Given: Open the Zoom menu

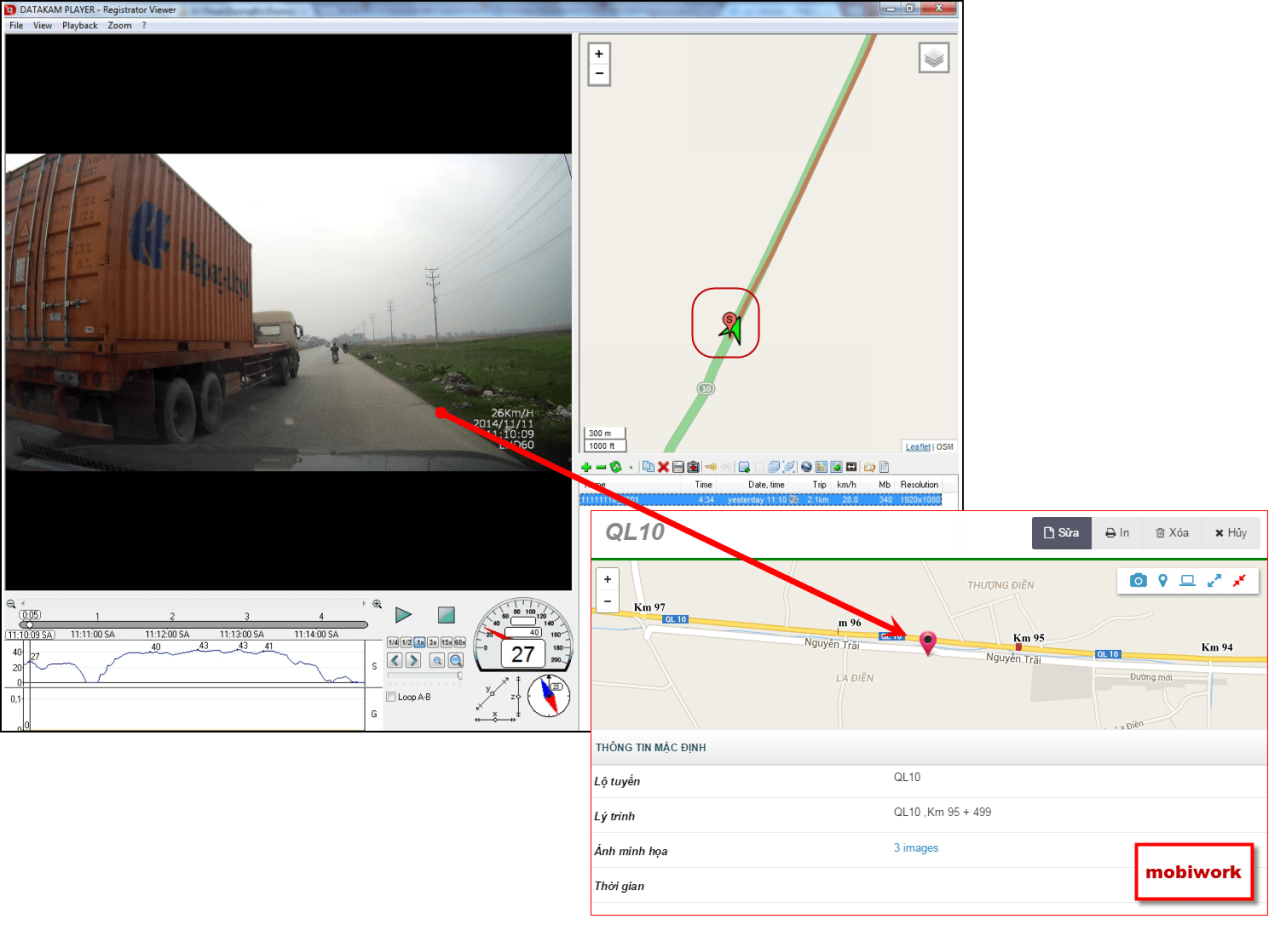Looking at the screenshot, I should (x=119, y=25).
